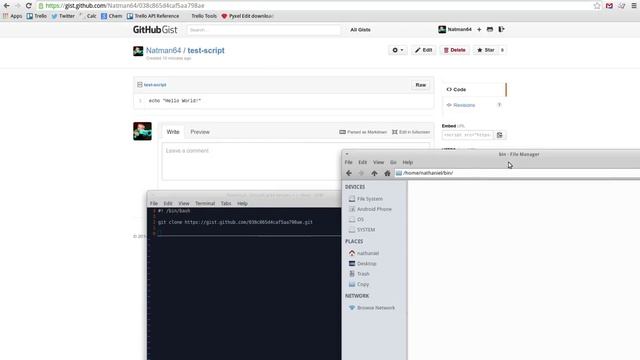Open File Manager's Help menu

pyautogui.click(x=408, y=162)
